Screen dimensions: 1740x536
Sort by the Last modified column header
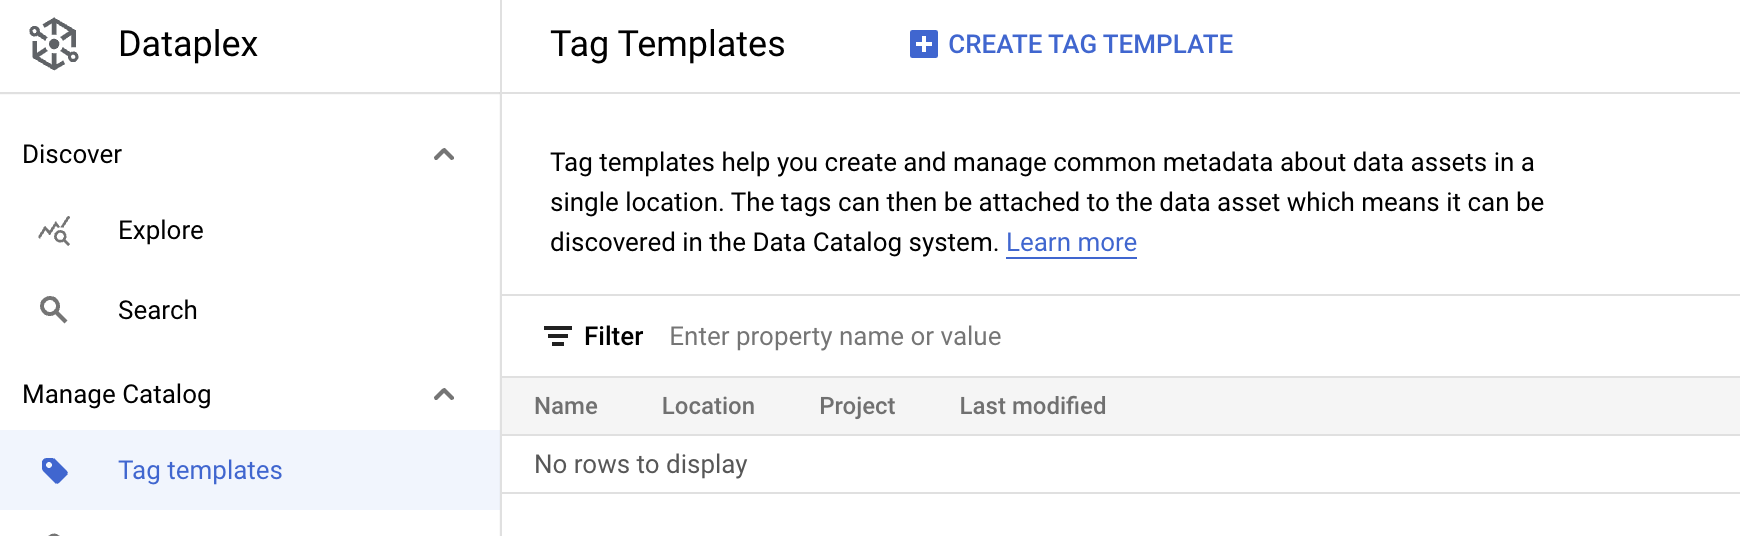point(1033,406)
